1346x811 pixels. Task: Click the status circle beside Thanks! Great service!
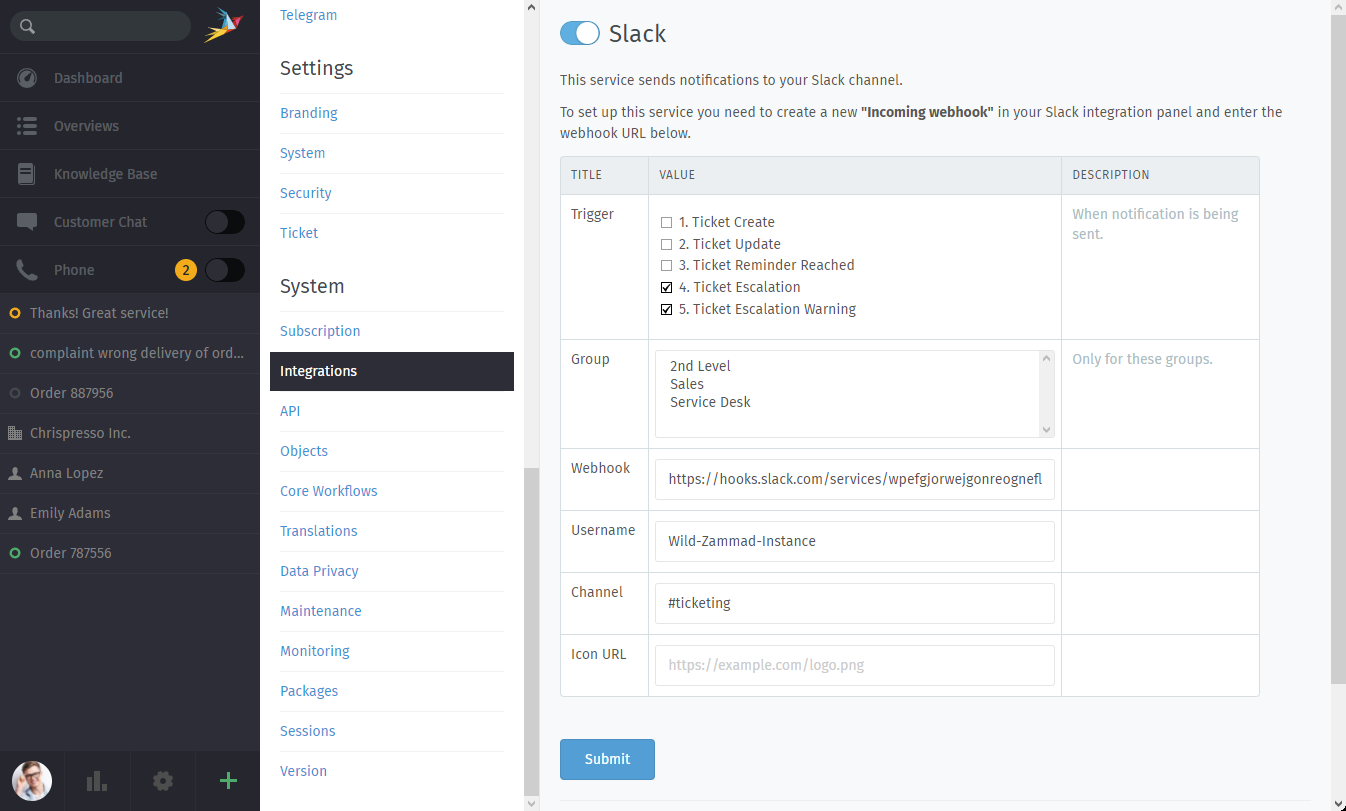click(x=15, y=313)
